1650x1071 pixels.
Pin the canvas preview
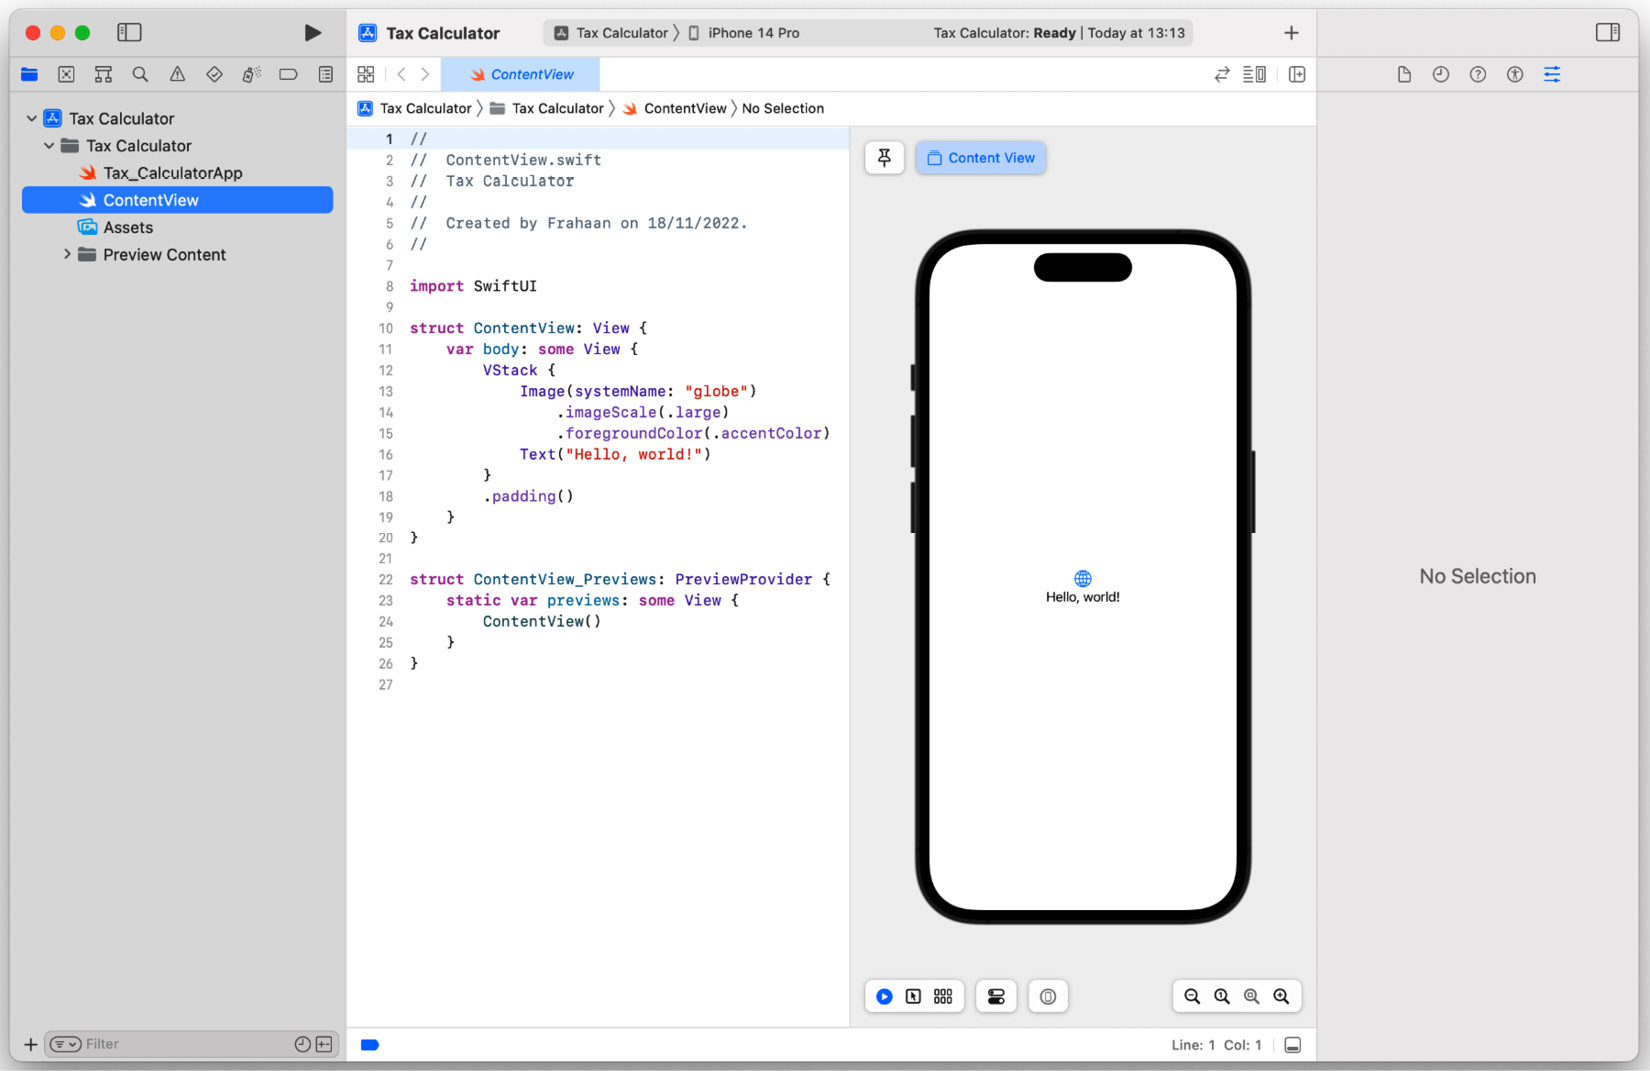click(x=884, y=158)
